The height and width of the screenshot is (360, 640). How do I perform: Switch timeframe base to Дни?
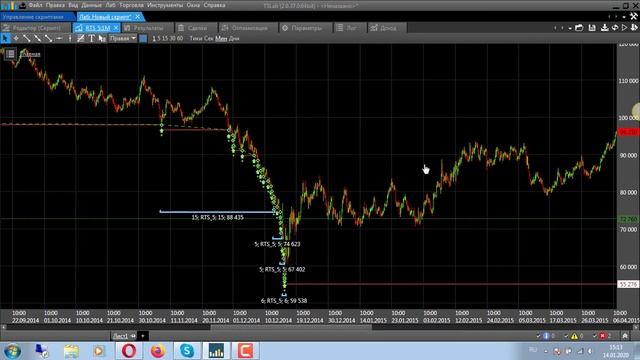coord(234,38)
